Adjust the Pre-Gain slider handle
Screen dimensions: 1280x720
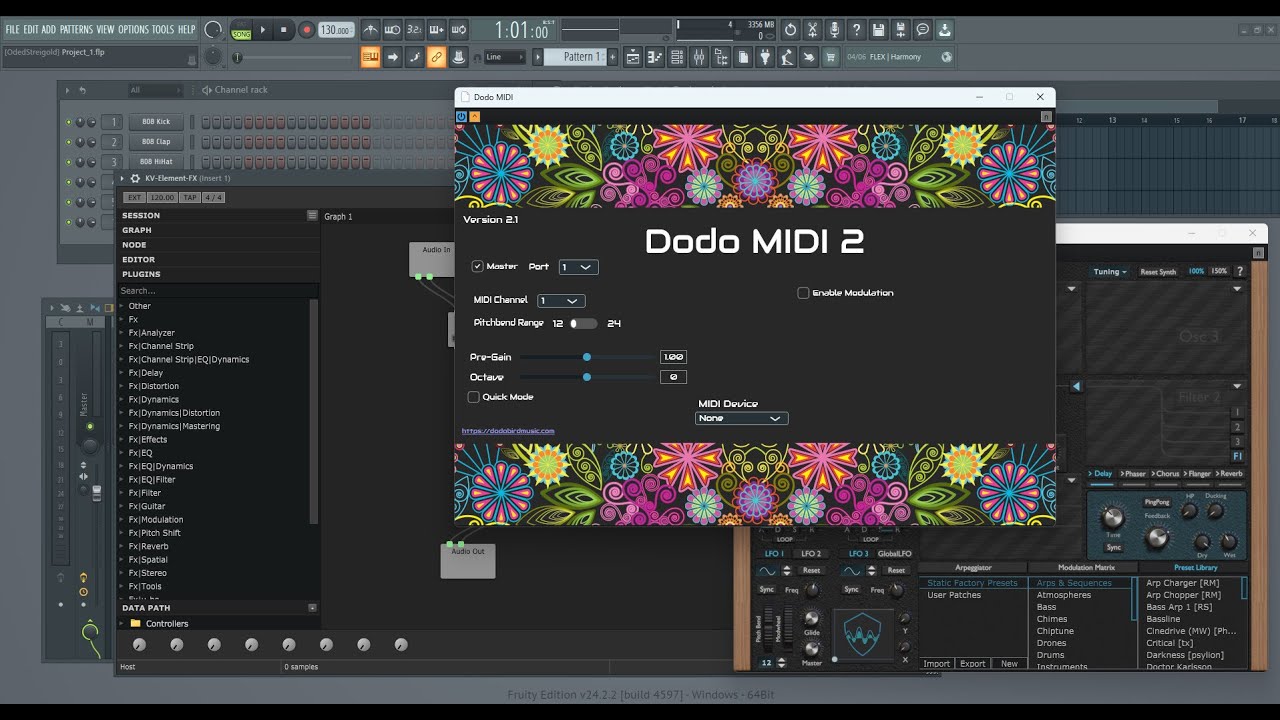587,357
